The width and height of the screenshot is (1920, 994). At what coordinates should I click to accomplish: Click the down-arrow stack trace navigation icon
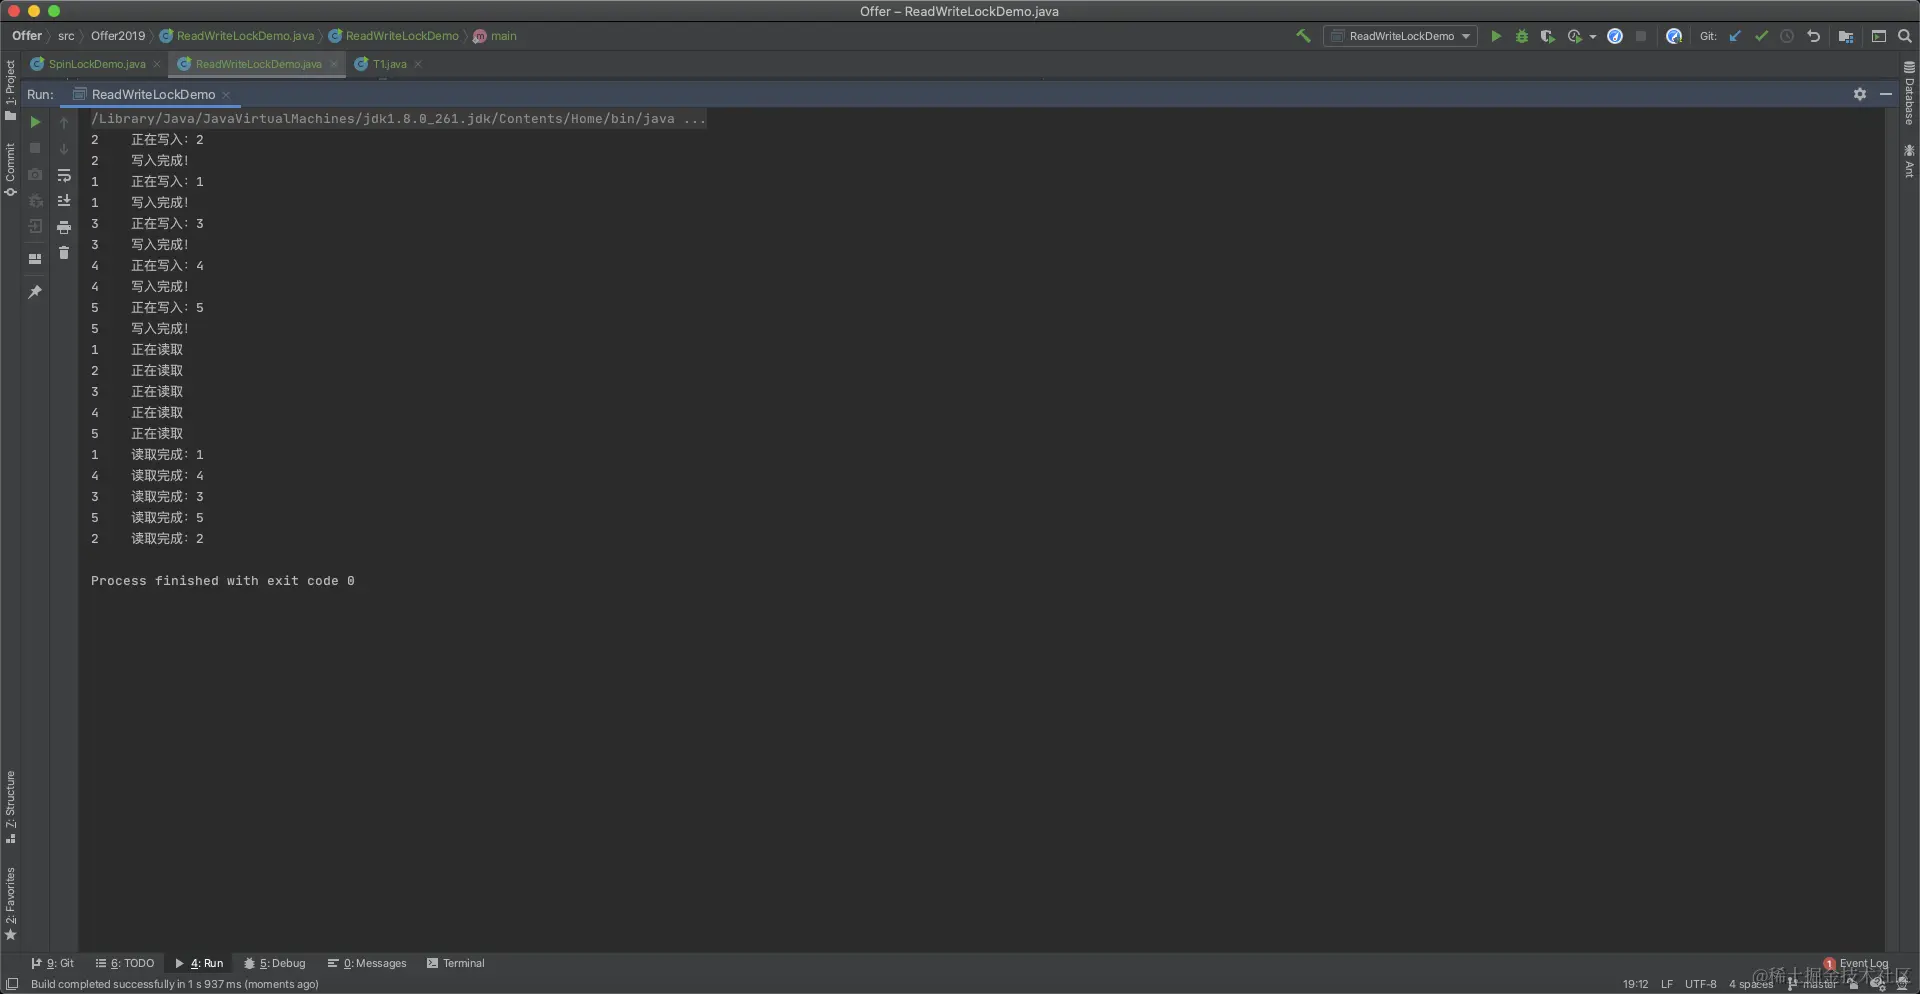tap(64, 148)
